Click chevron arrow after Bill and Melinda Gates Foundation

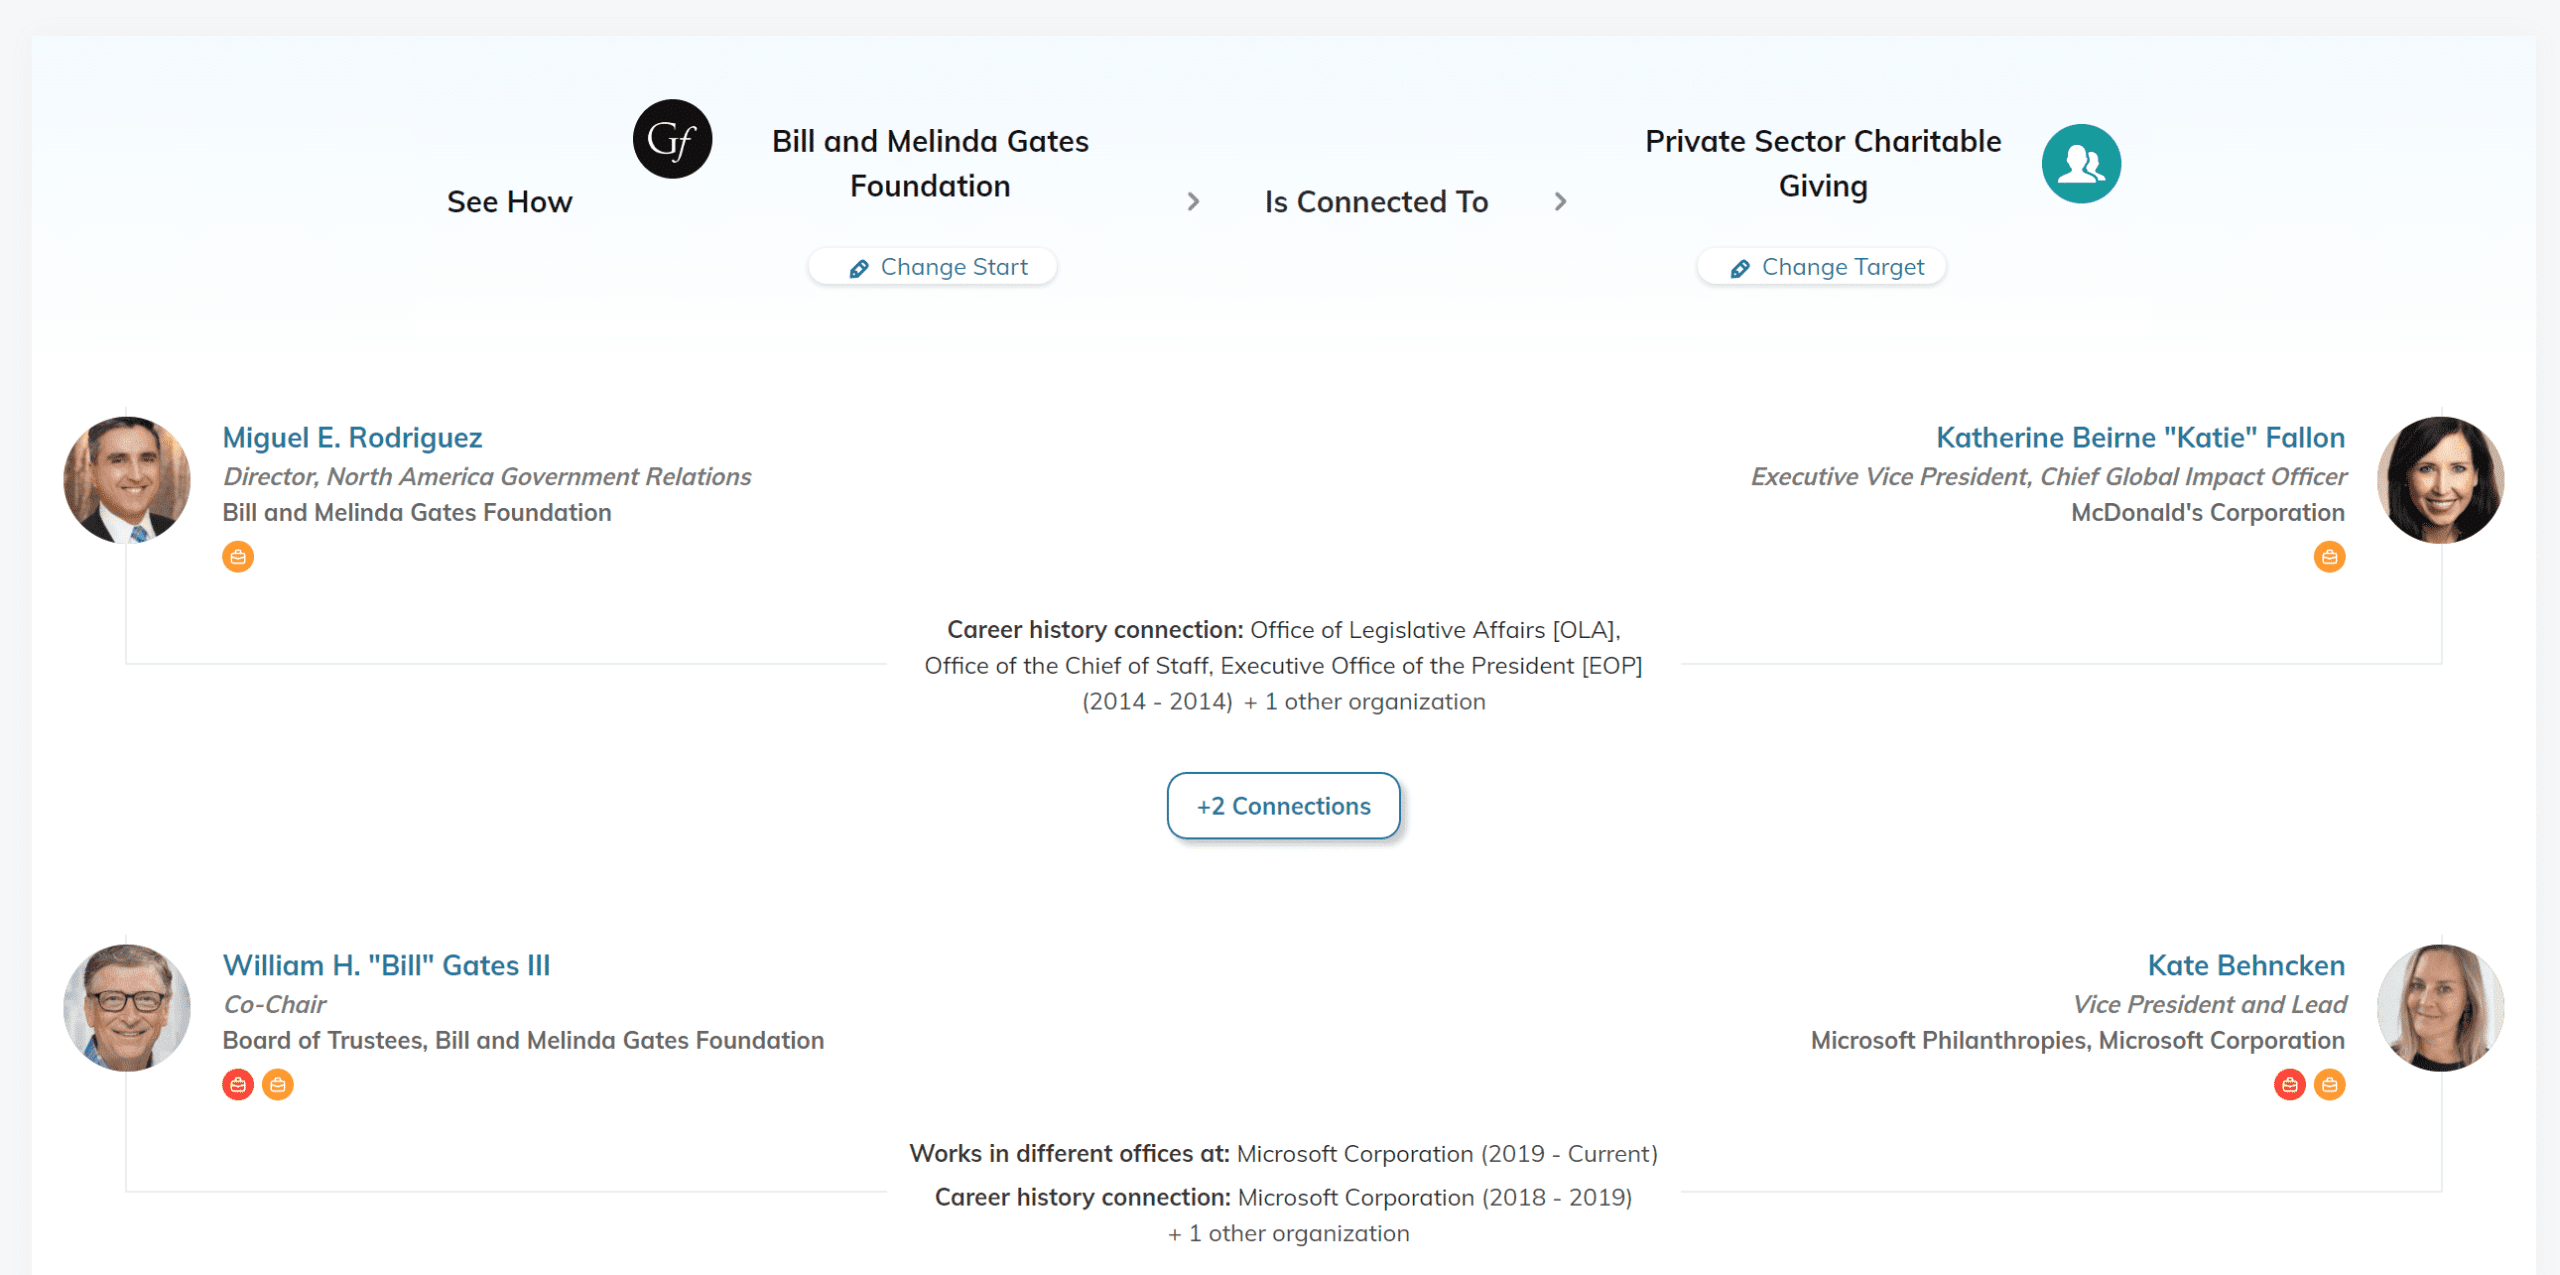click(x=1193, y=202)
